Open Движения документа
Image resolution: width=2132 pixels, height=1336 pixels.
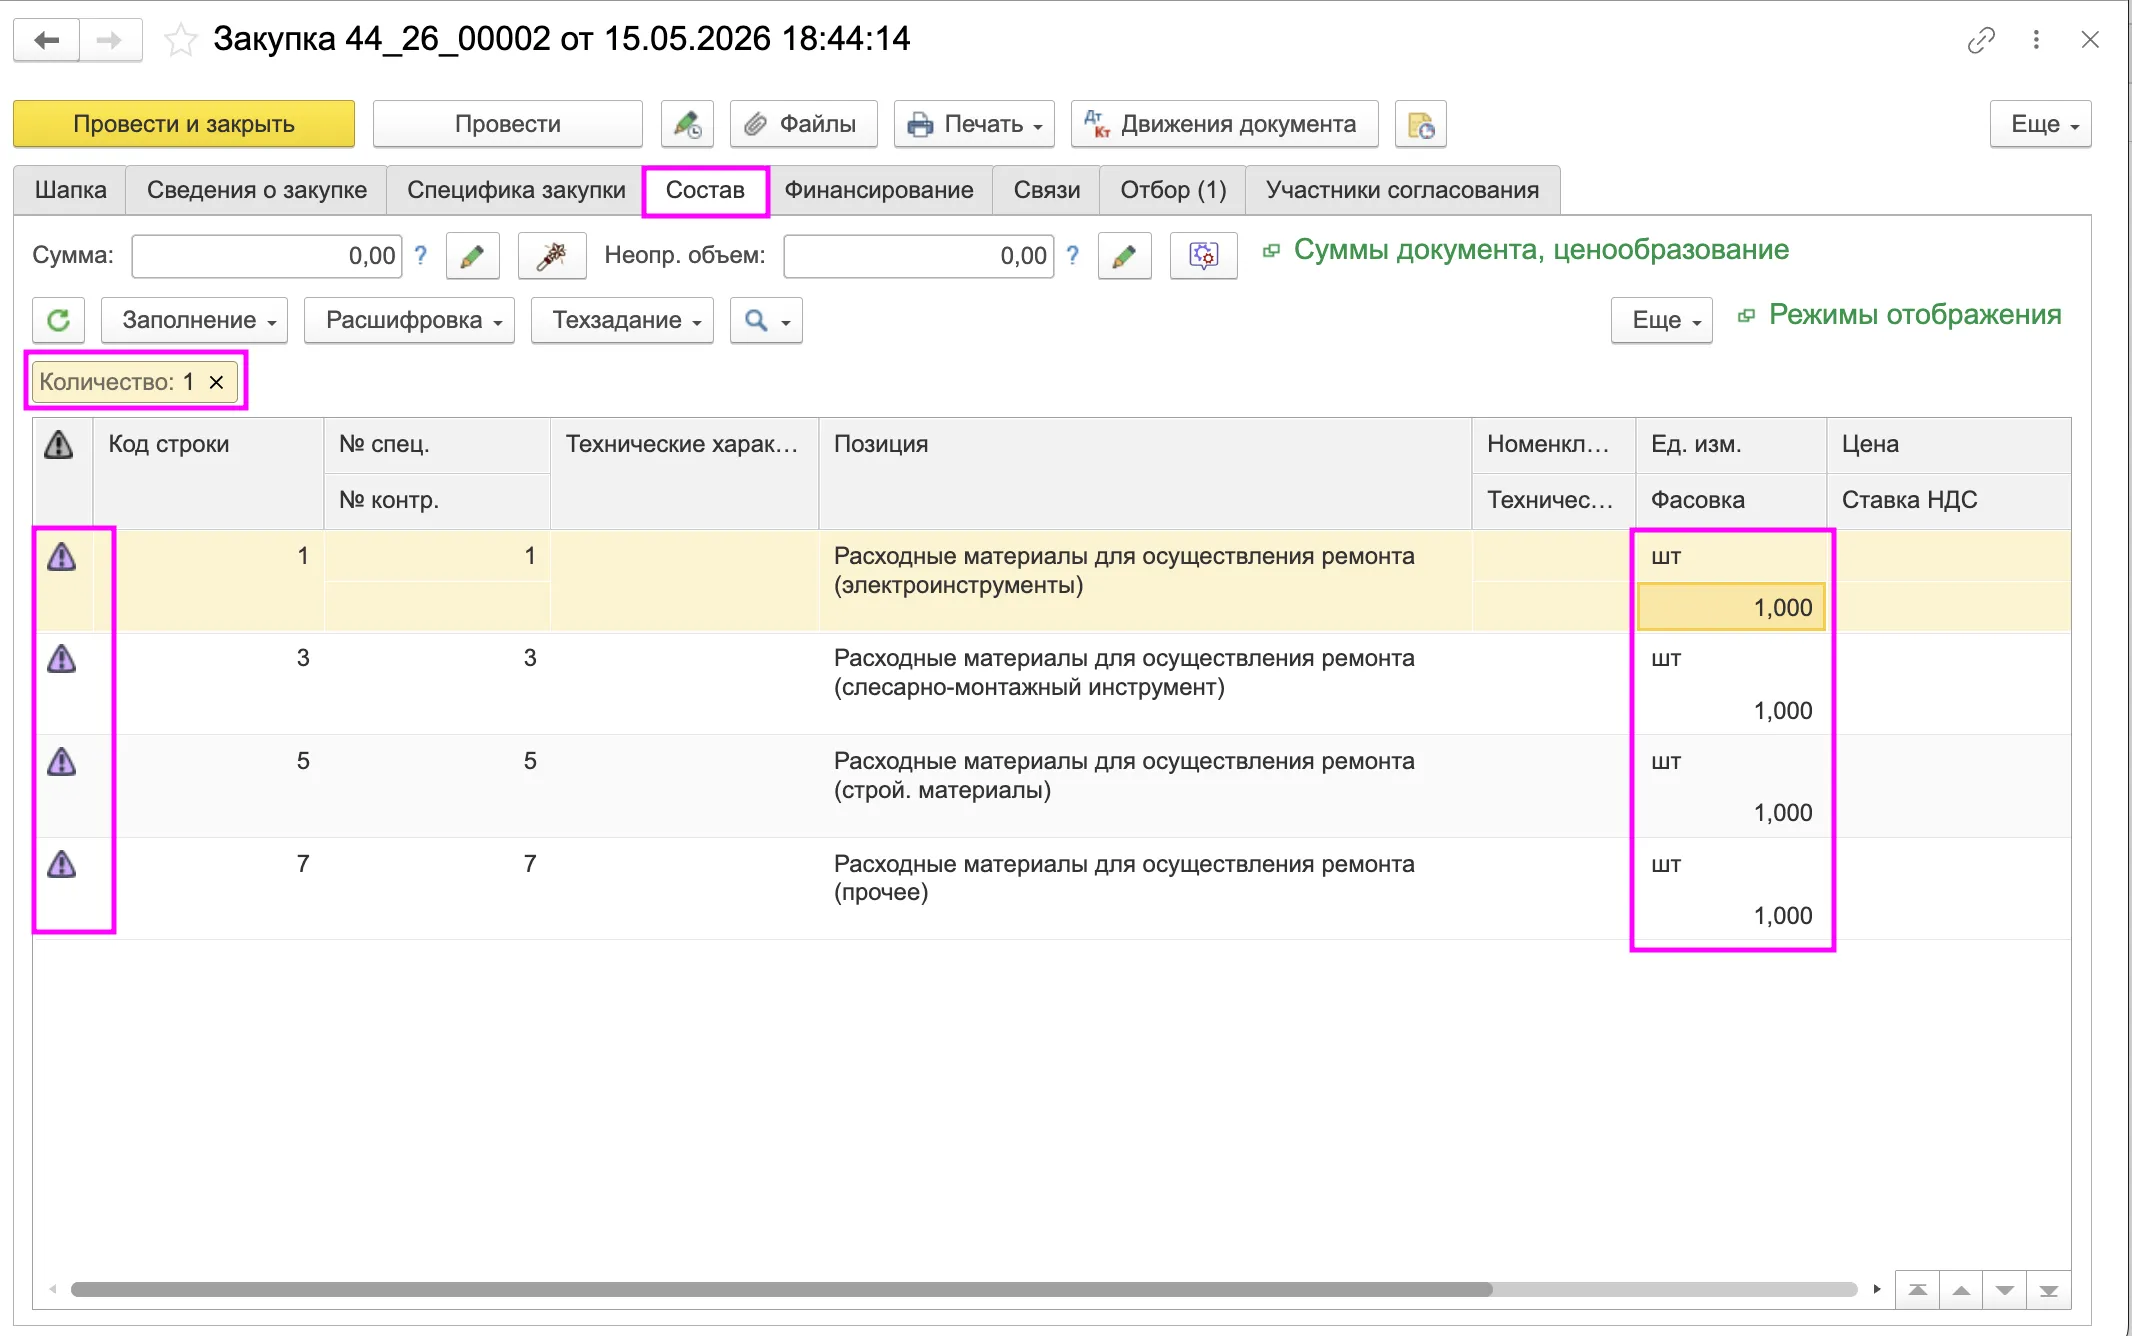click(x=1224, y=124)
